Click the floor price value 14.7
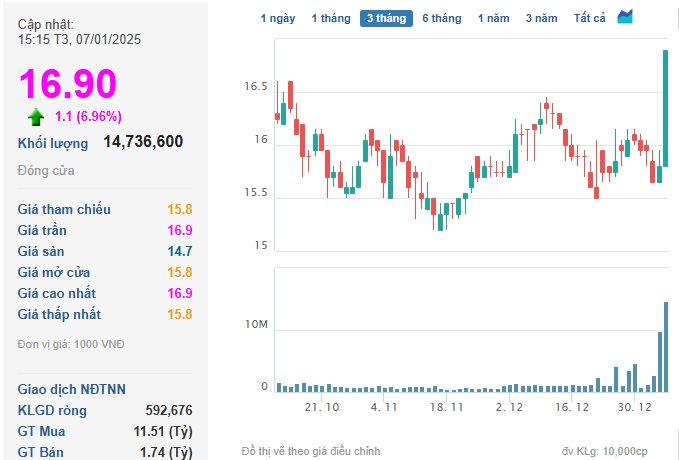 [180, 251]
